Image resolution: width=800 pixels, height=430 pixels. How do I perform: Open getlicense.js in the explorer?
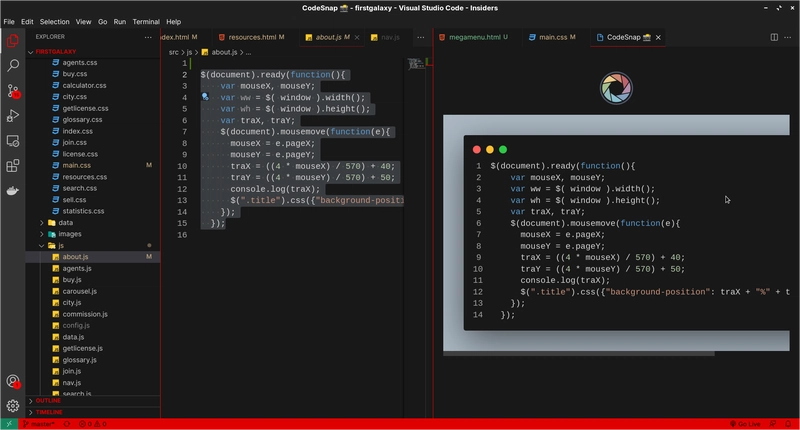coord(83,348)
